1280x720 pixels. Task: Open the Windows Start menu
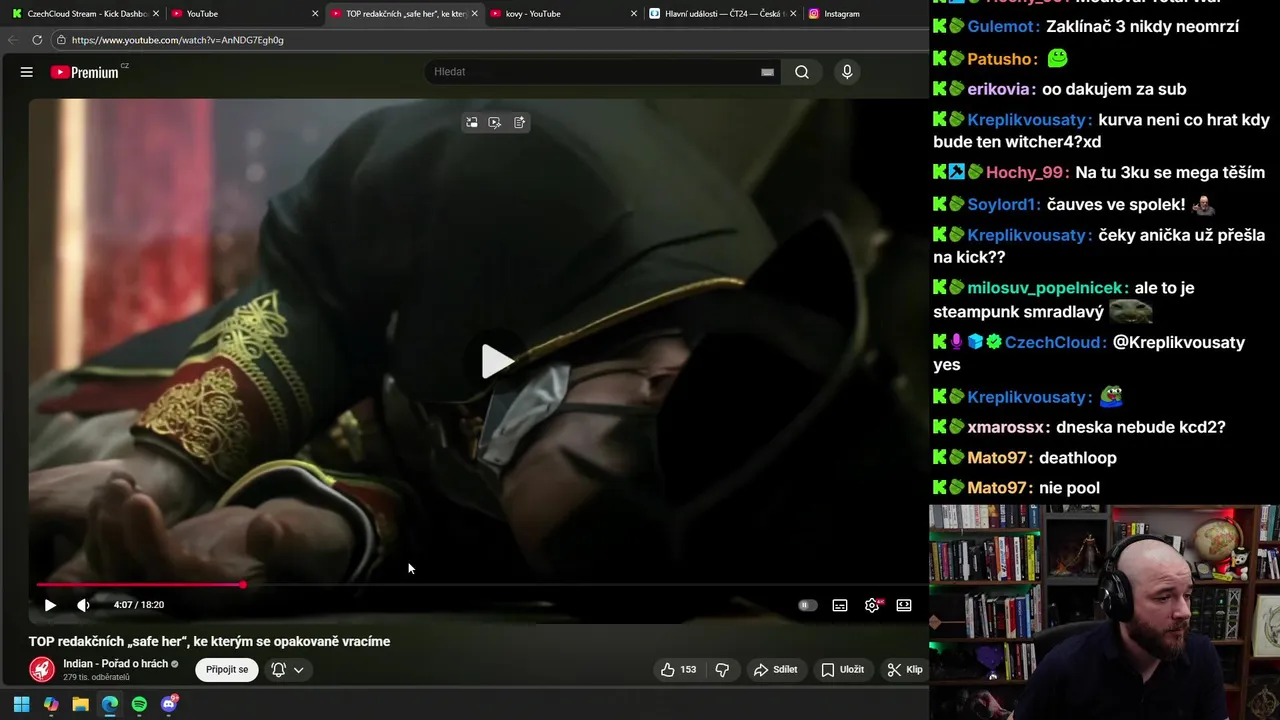(21, 704)
